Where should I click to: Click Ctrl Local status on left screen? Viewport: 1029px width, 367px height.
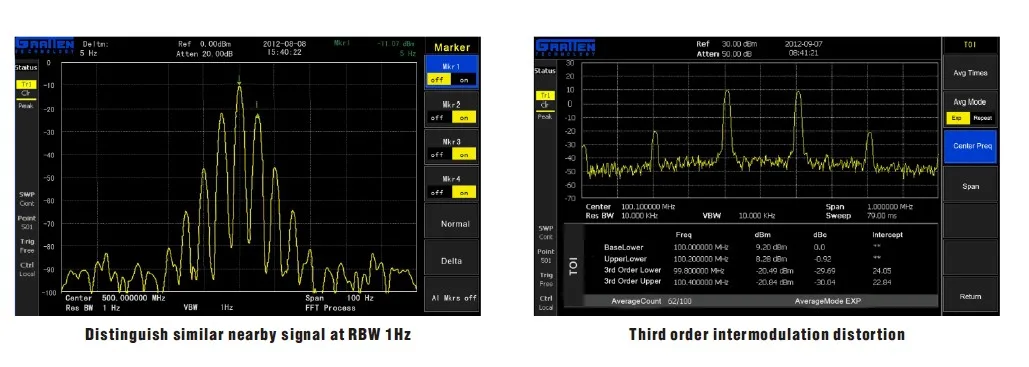coord(26,269)
